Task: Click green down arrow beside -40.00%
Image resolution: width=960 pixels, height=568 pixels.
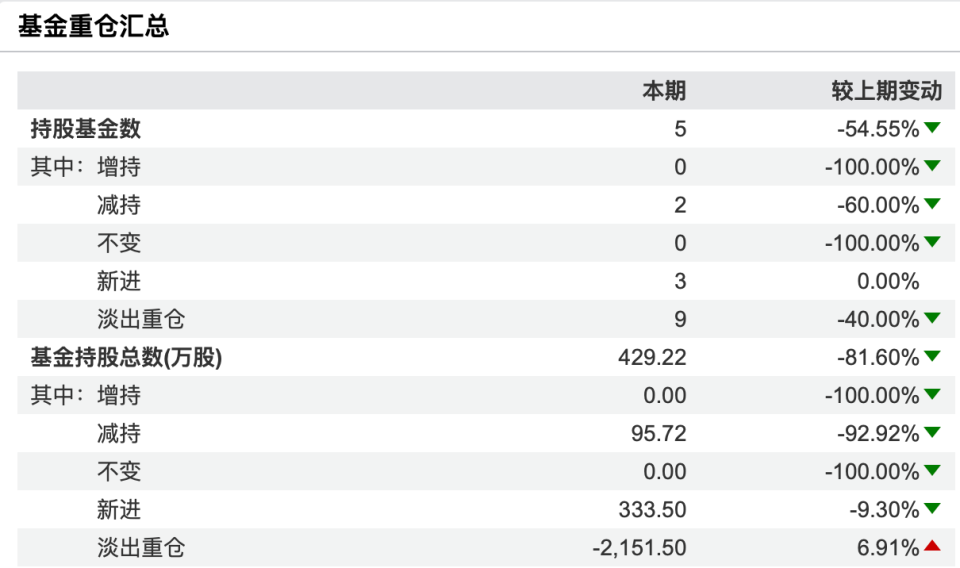Action: (x=932, y=318)
